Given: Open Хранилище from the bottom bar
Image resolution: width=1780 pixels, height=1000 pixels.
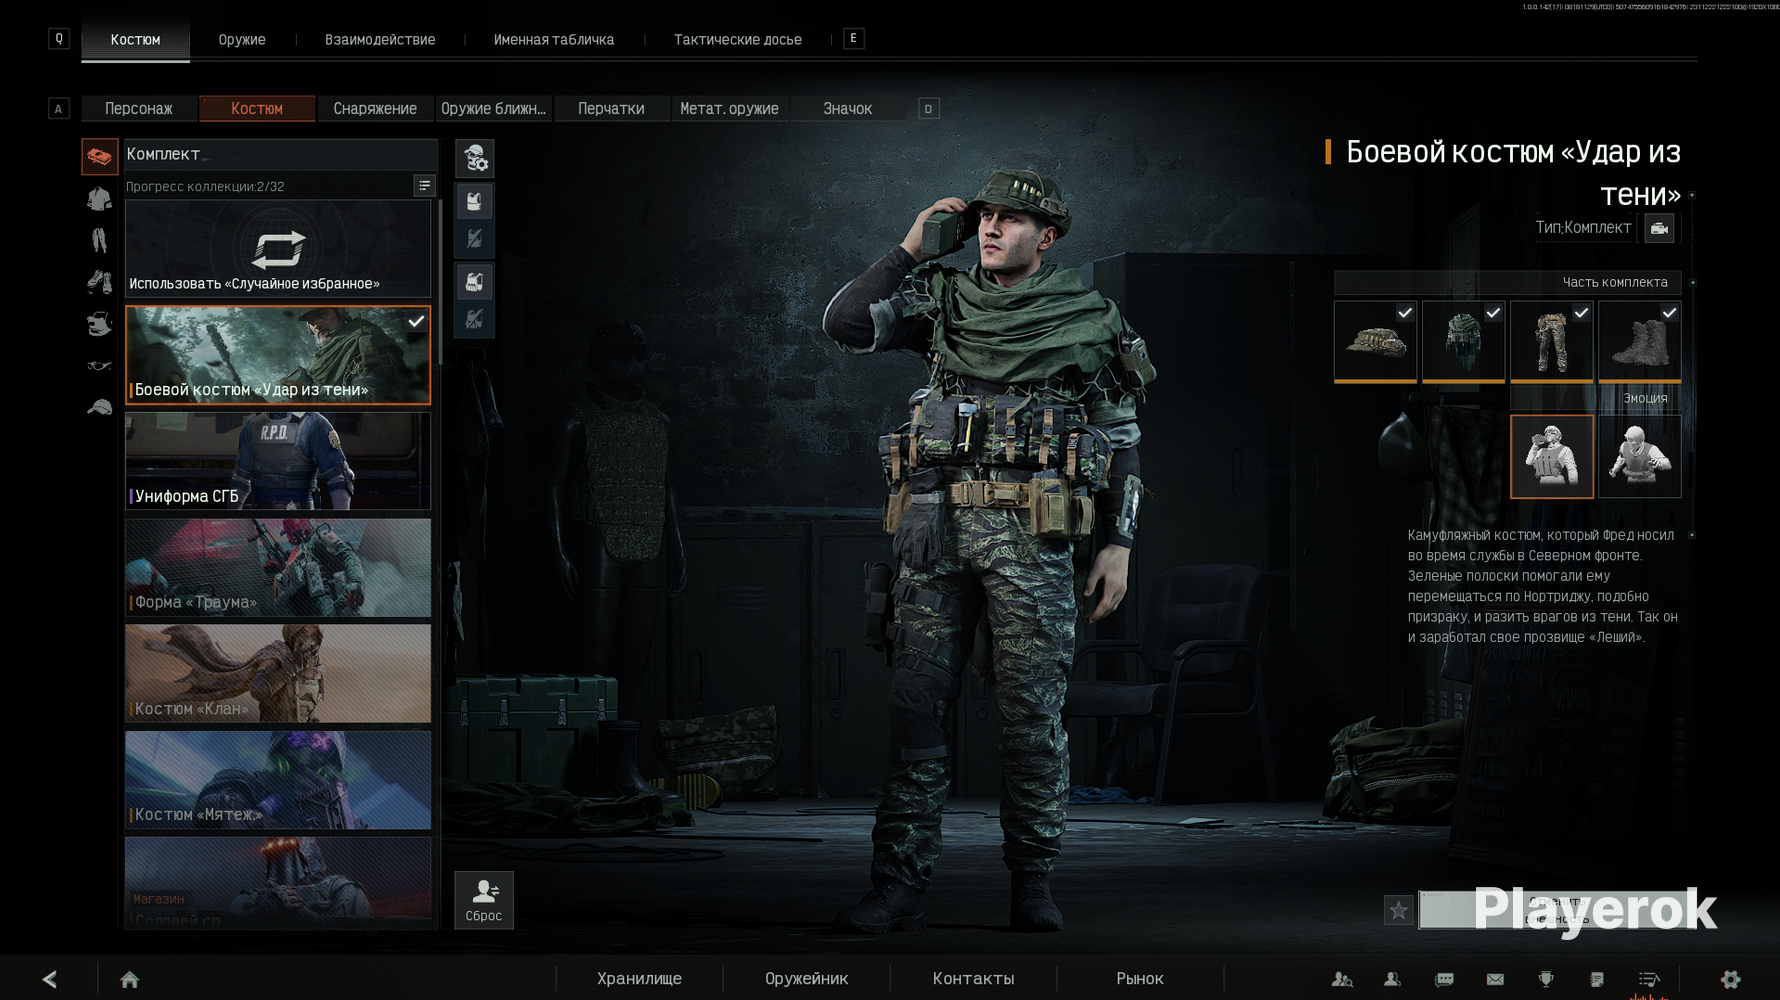Looking at the screenshot, I should pos(640,979).
